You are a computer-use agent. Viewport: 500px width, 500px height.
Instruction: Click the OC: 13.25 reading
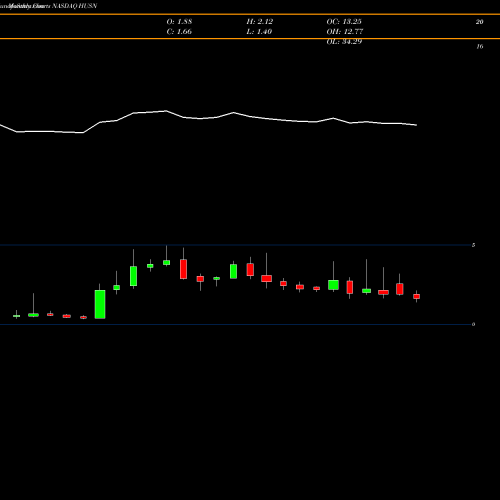[x=344, y=22]
